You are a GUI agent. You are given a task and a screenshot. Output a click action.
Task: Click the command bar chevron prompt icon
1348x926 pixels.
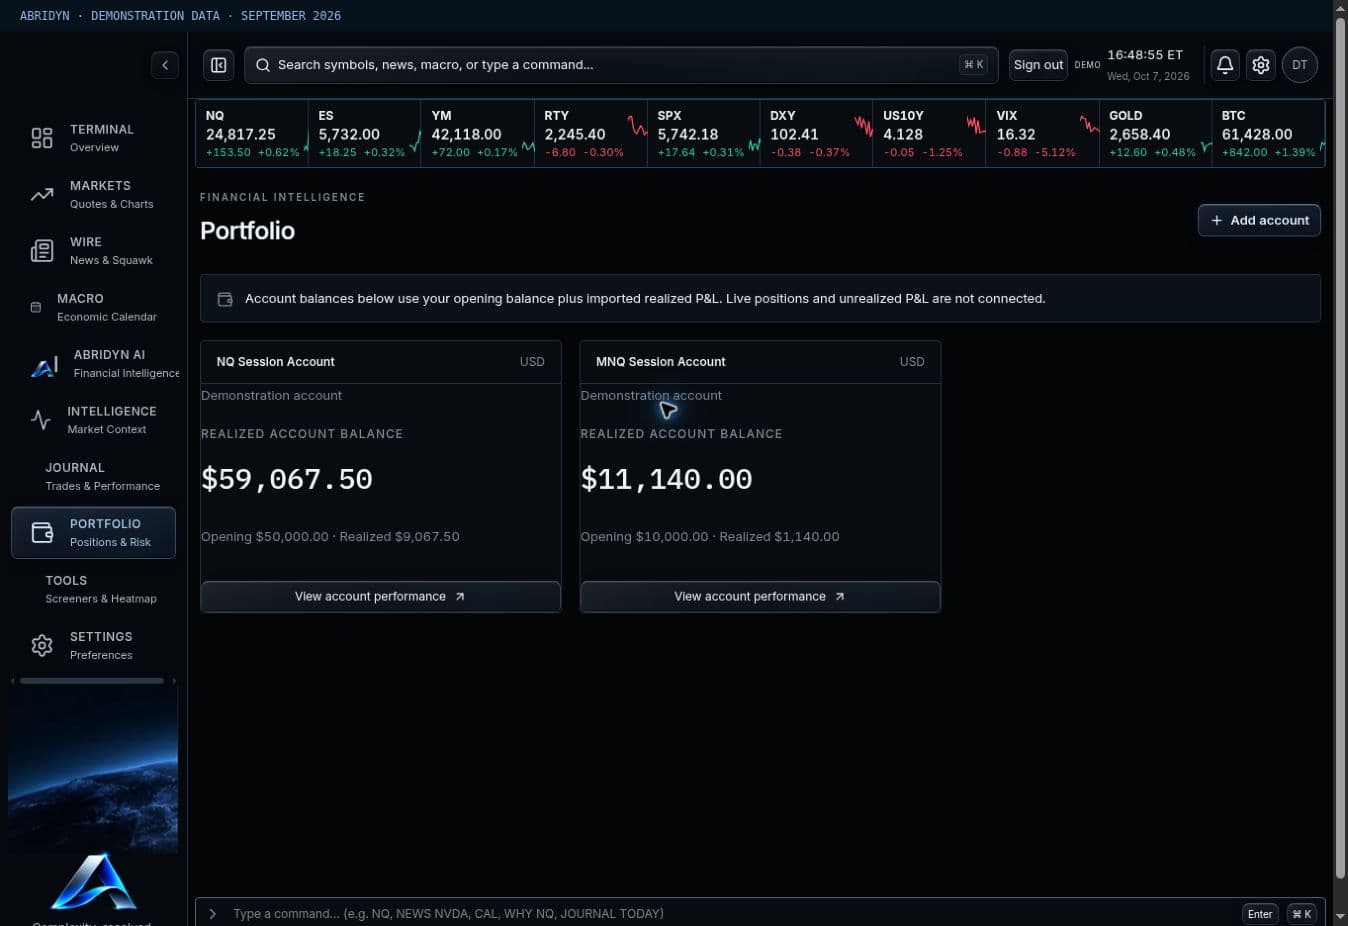pos(212,914)
